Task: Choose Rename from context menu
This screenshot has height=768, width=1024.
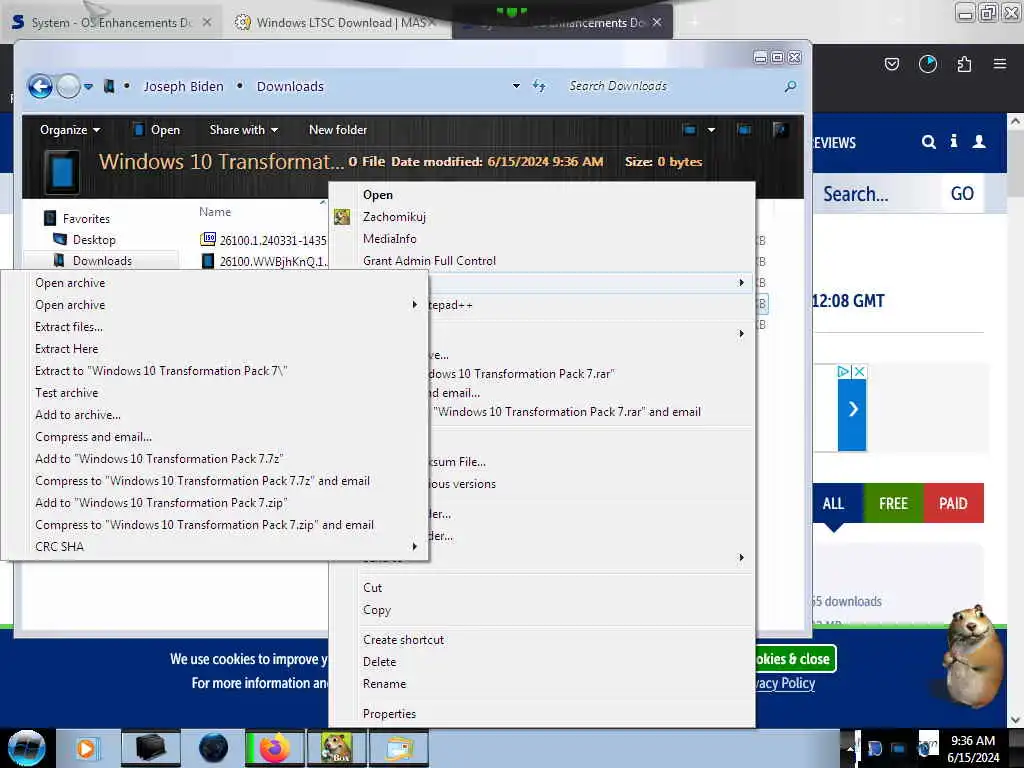Action: point(541,684)
